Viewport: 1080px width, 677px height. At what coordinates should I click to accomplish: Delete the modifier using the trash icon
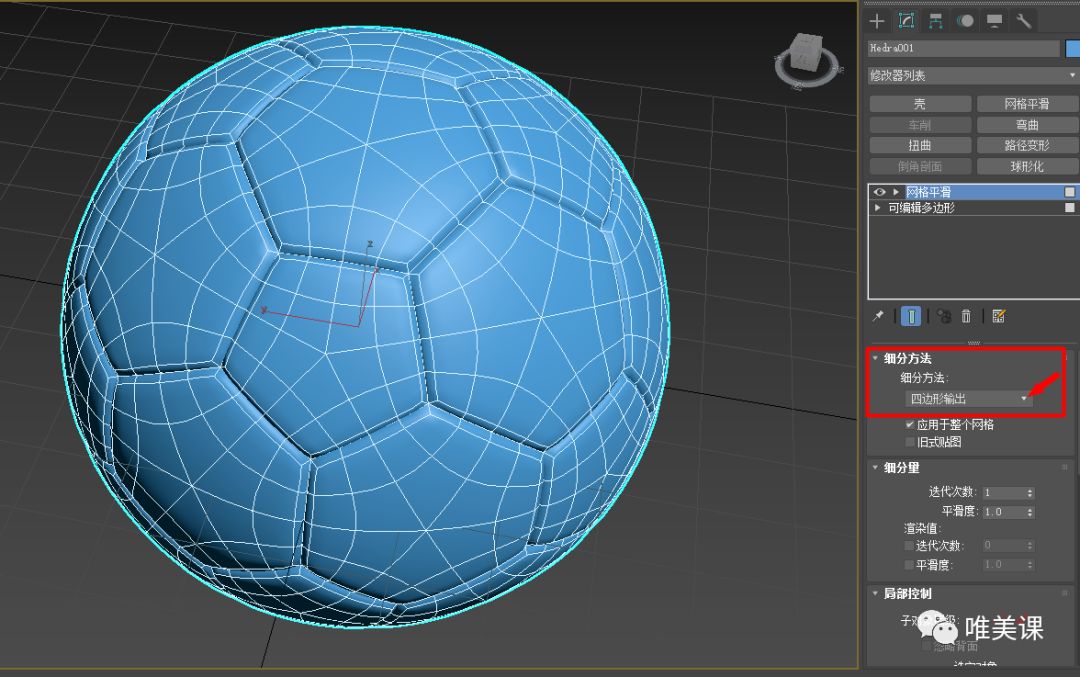tap(966, 316)
